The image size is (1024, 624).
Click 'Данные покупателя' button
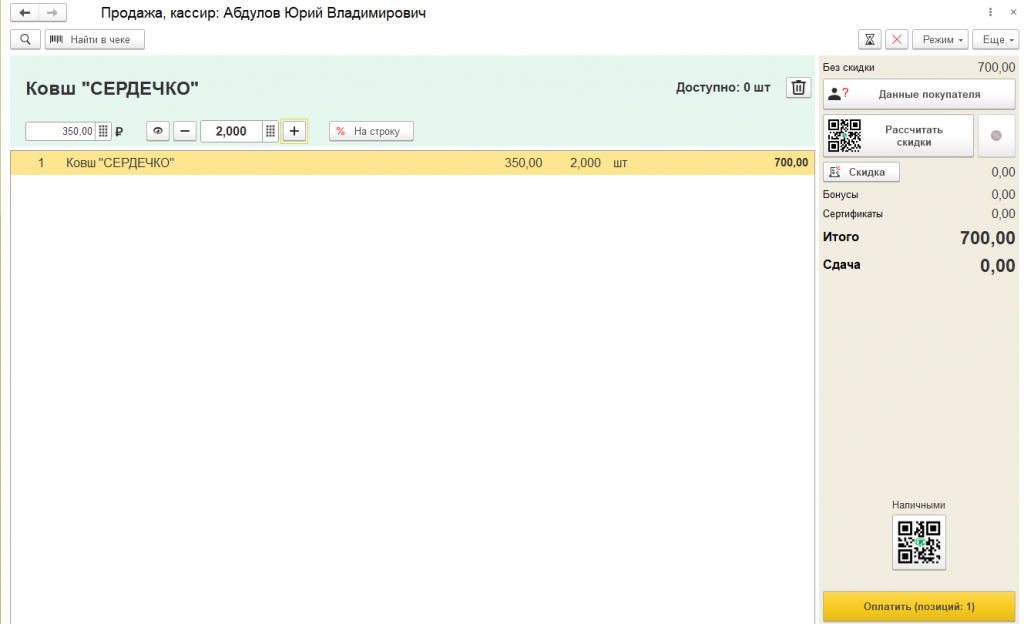click(x=919, y=95)
